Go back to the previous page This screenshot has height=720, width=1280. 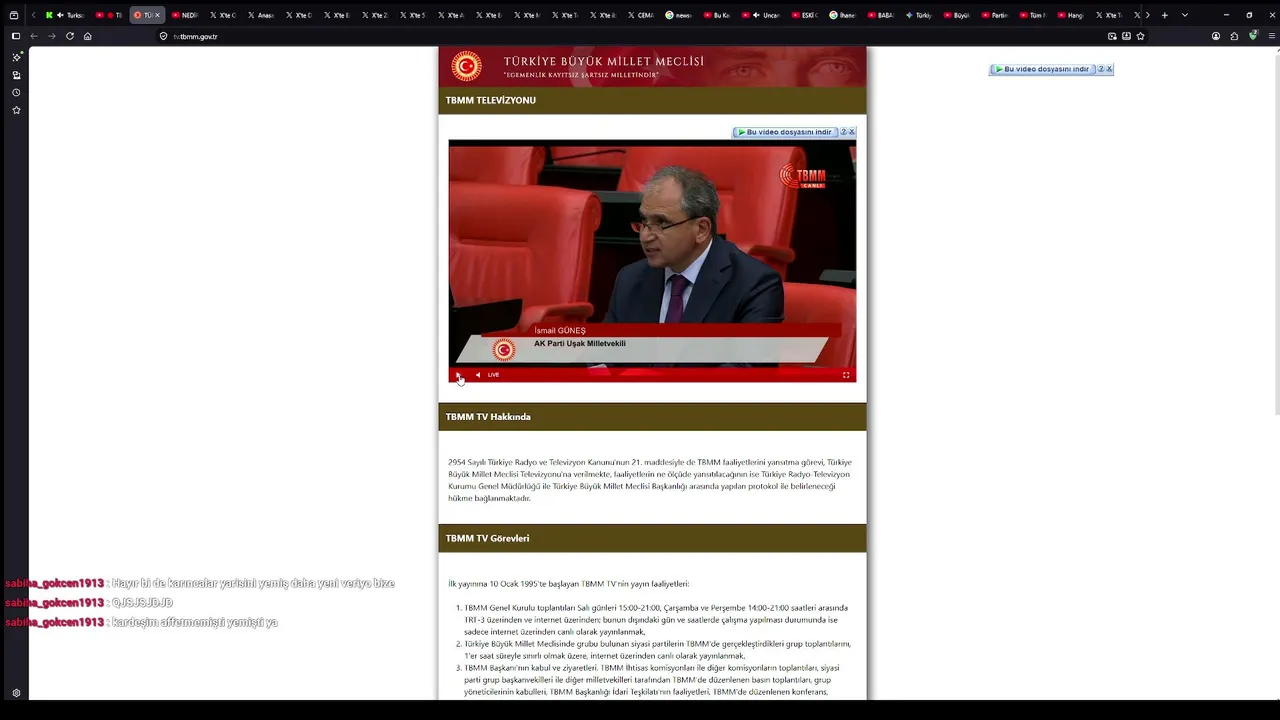coord(34,36)
